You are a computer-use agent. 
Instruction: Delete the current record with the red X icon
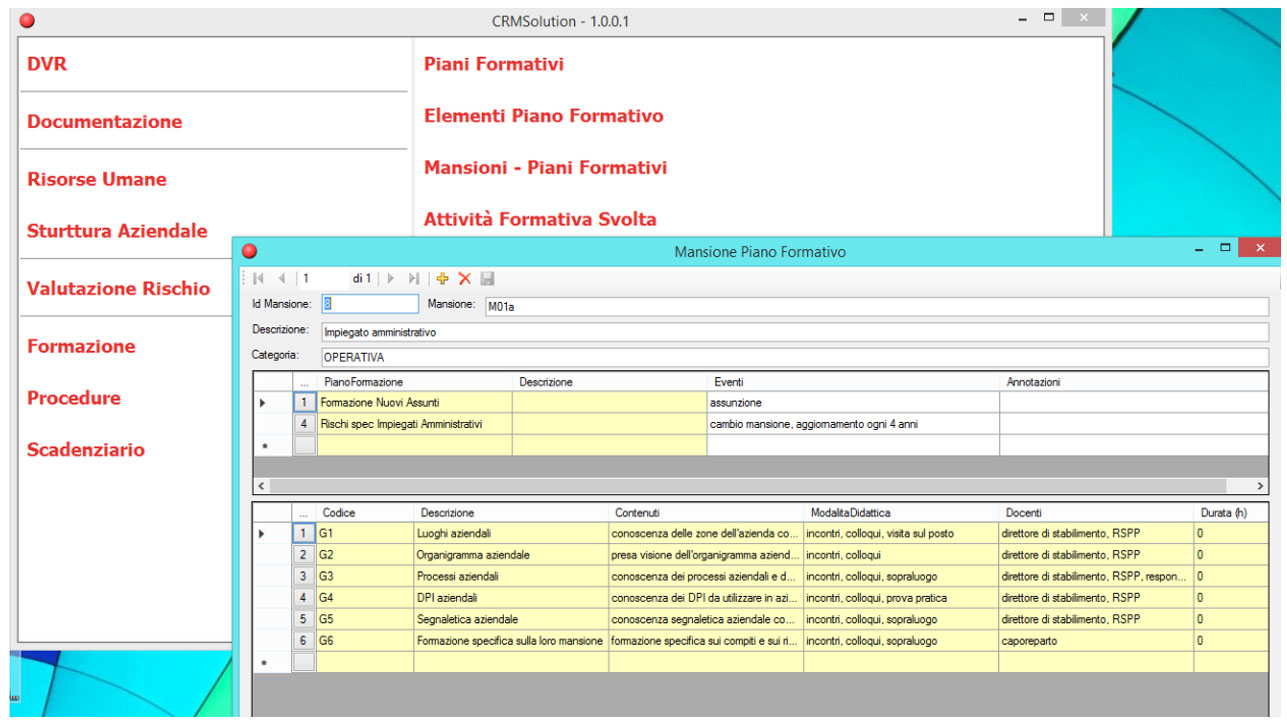pyautogui.click(x=465, y=279)
